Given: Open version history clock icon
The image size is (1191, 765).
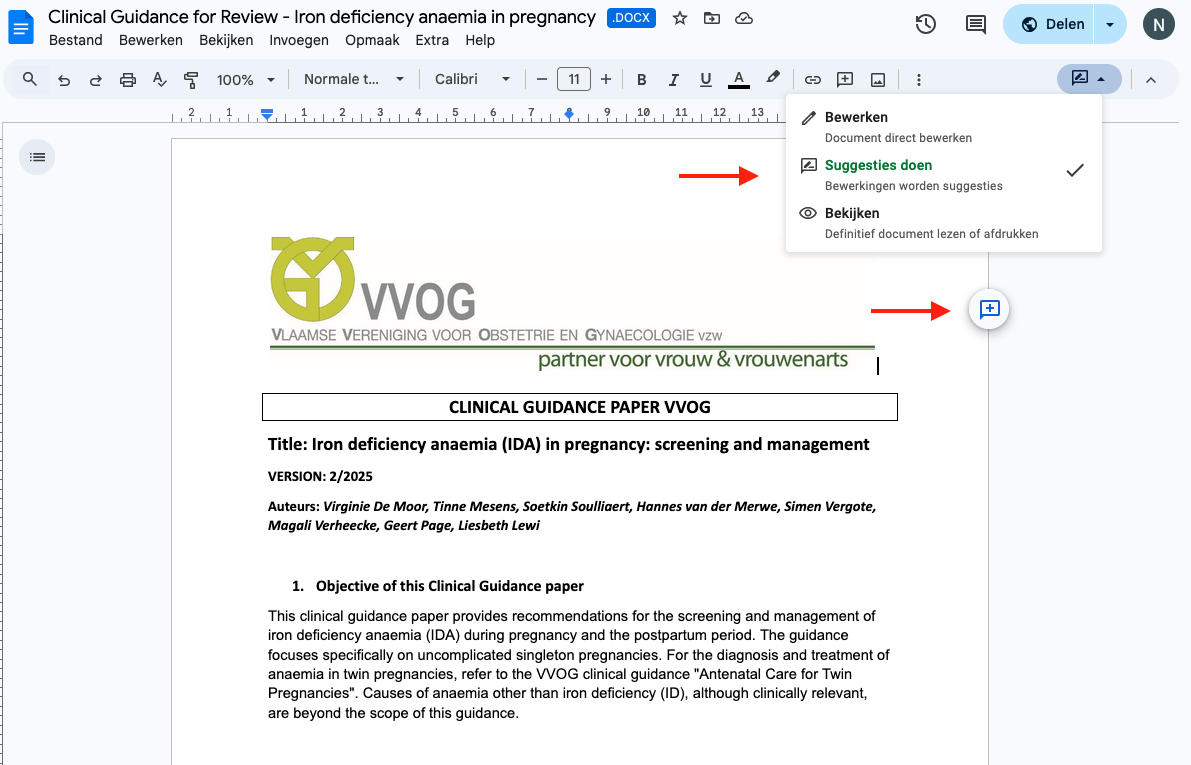Looking at the screenshot, I should coord(925,24).
